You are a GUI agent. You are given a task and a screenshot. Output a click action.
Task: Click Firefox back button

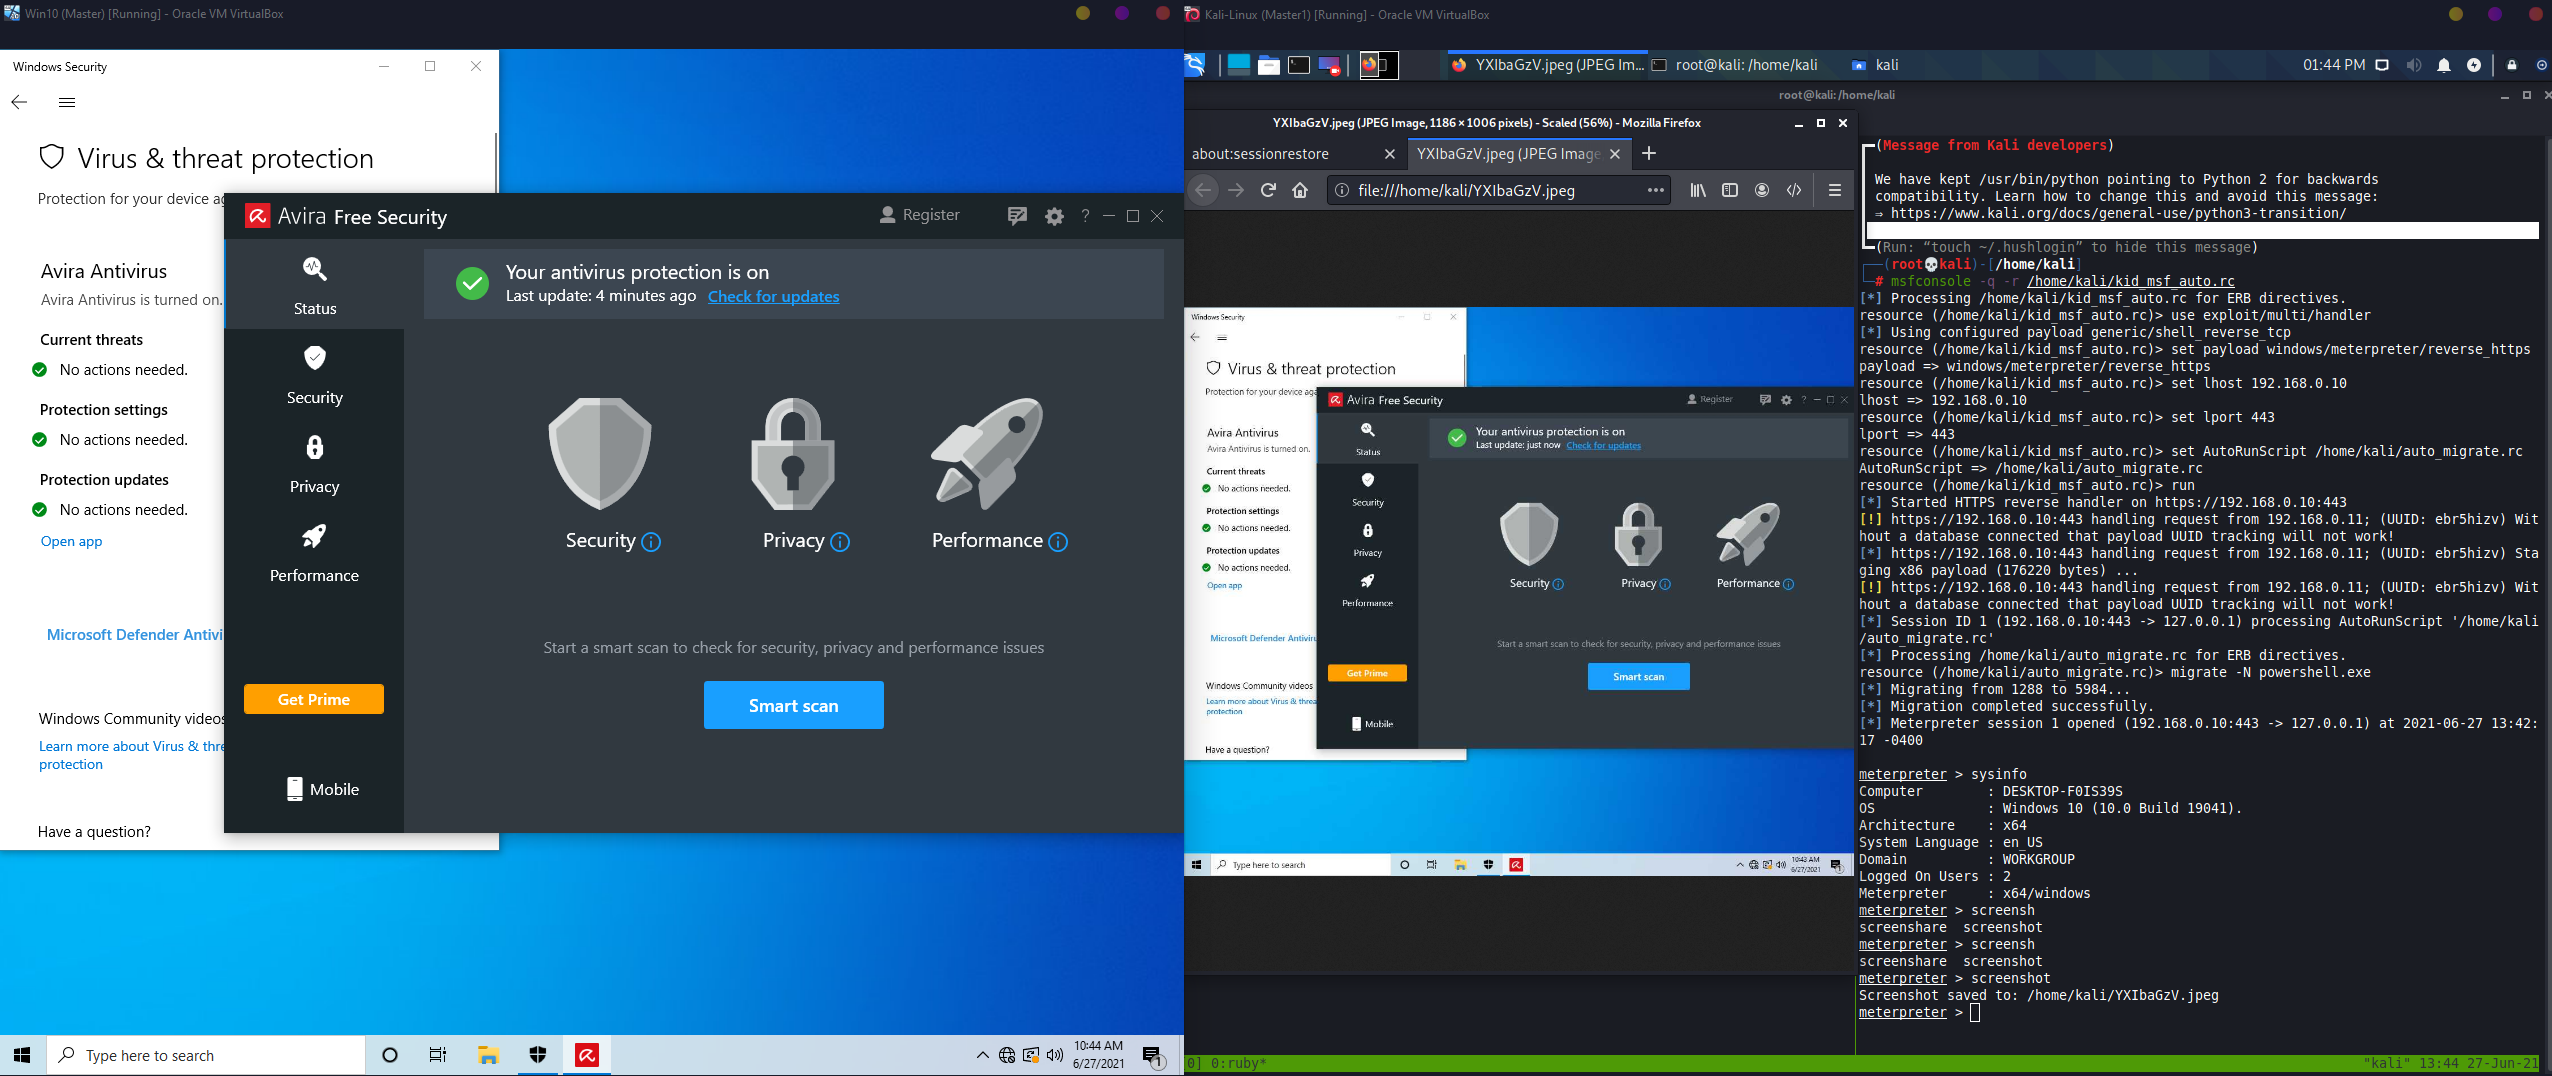click(x=1203, y=190)
